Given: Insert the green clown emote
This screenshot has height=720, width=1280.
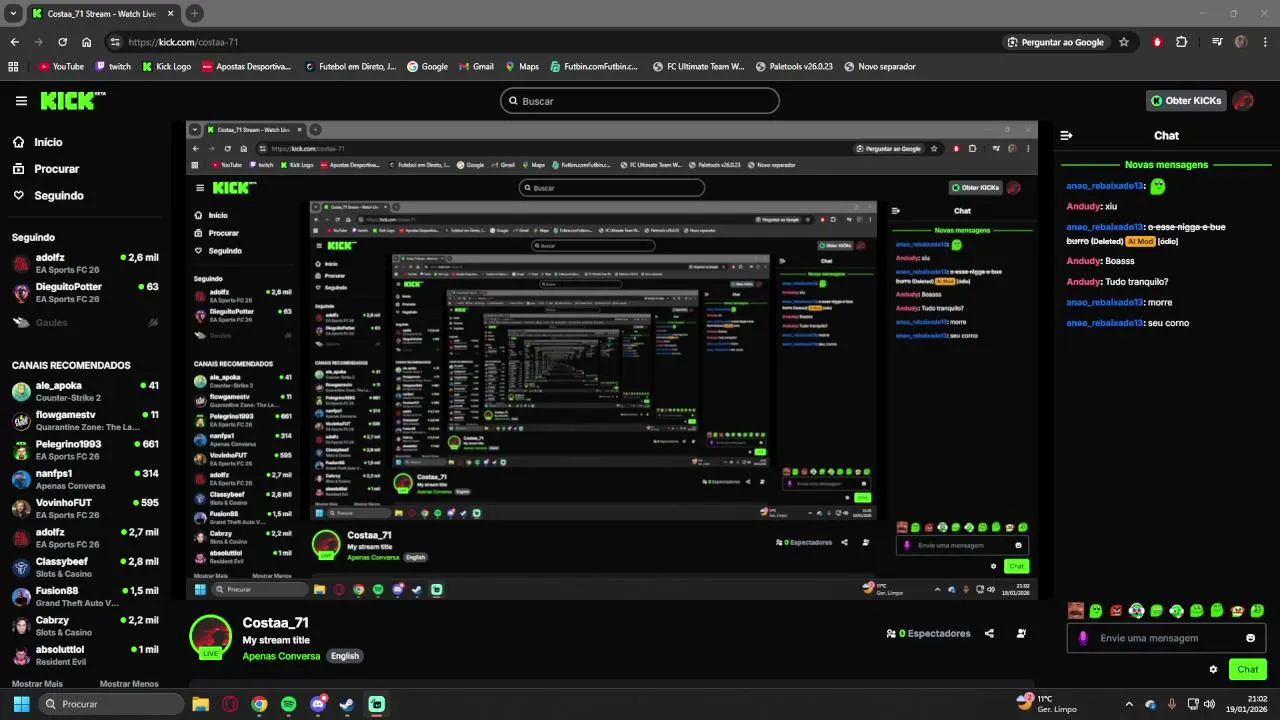Looking at the screenshot, I should (1136, 610).
